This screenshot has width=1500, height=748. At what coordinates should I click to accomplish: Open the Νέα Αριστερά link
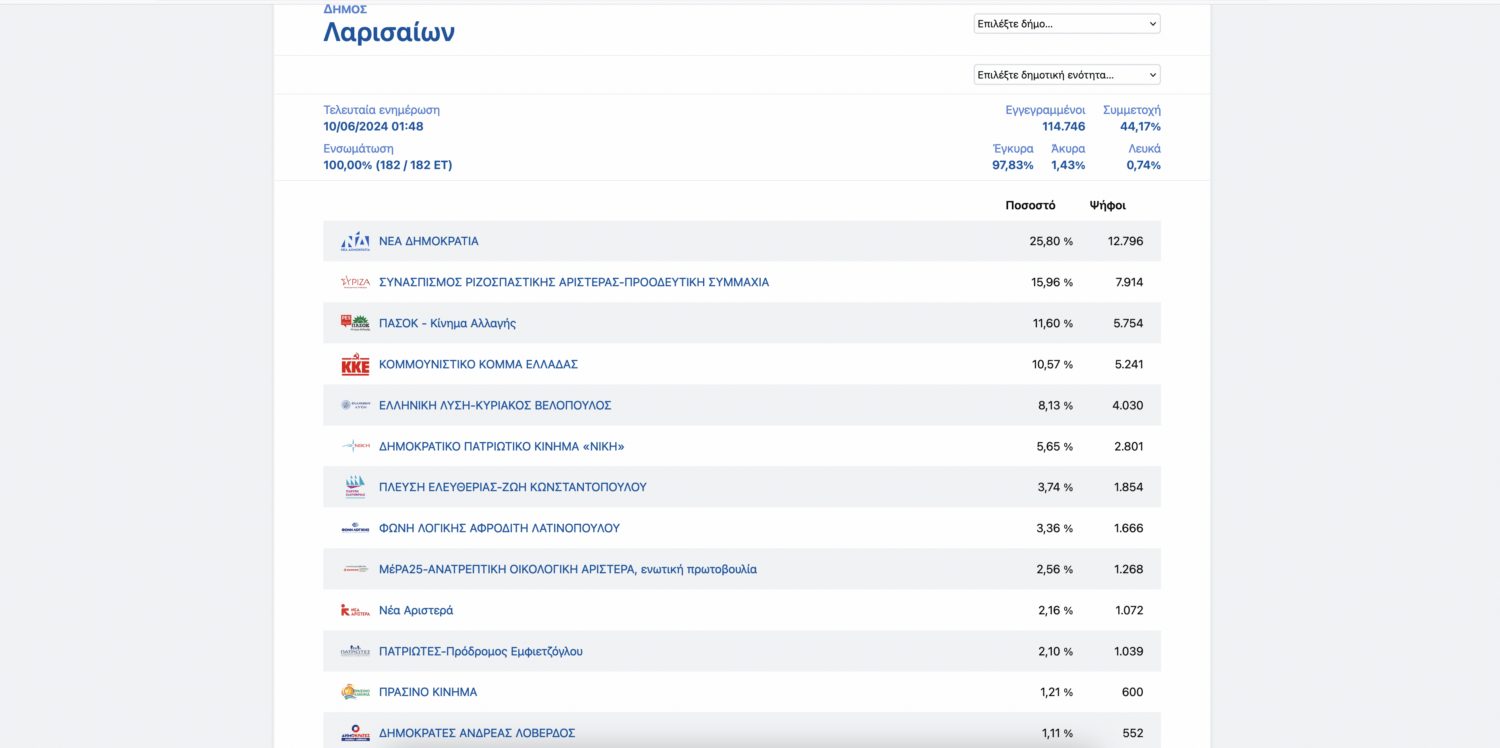click(416, 610)
